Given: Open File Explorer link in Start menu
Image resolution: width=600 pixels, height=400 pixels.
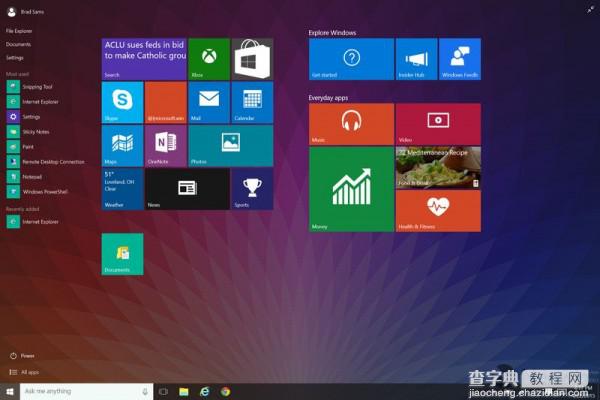Looking at the screenshot, I should pos(19,31).
